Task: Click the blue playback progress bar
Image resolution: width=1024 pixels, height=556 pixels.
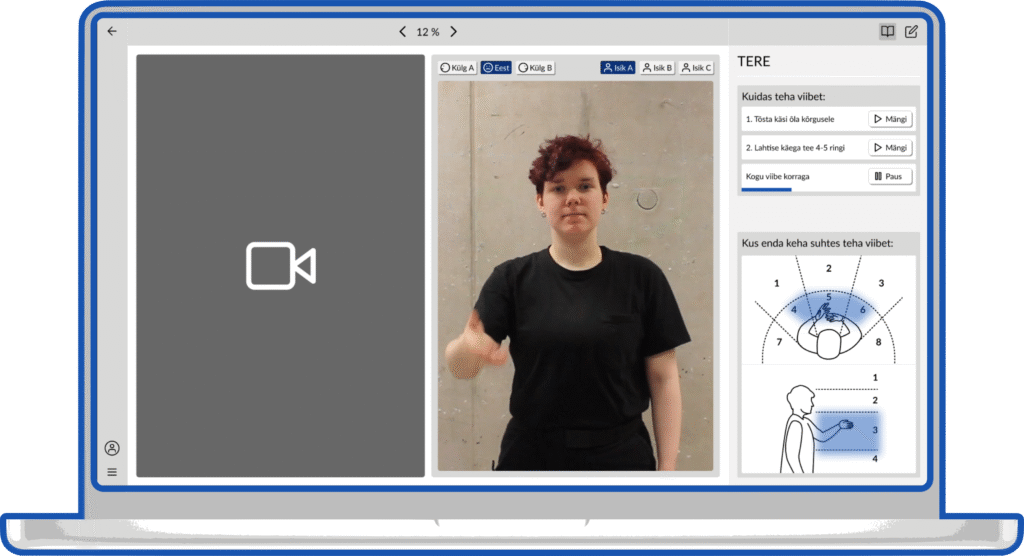Action: click(766, 188)
